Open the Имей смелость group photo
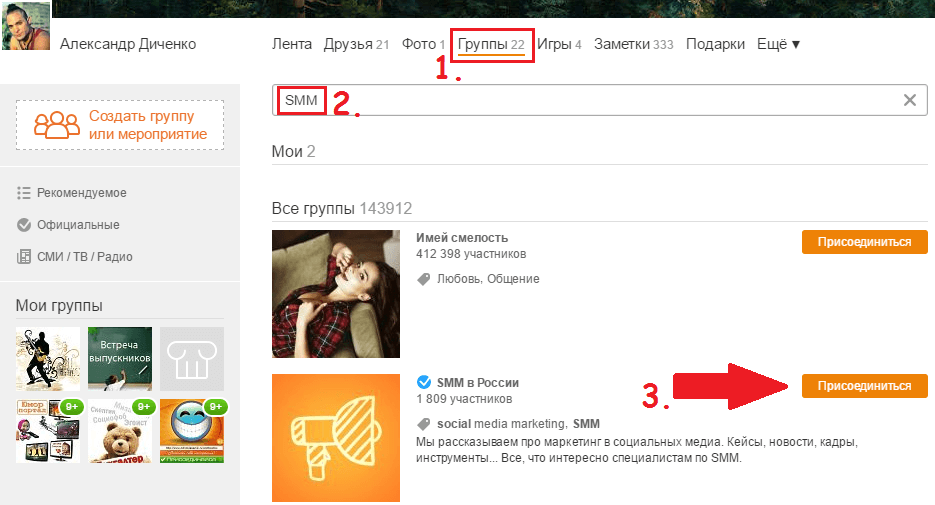Image resolution: width=935 pixels, height=505 pixels. (x=336, y=294)
